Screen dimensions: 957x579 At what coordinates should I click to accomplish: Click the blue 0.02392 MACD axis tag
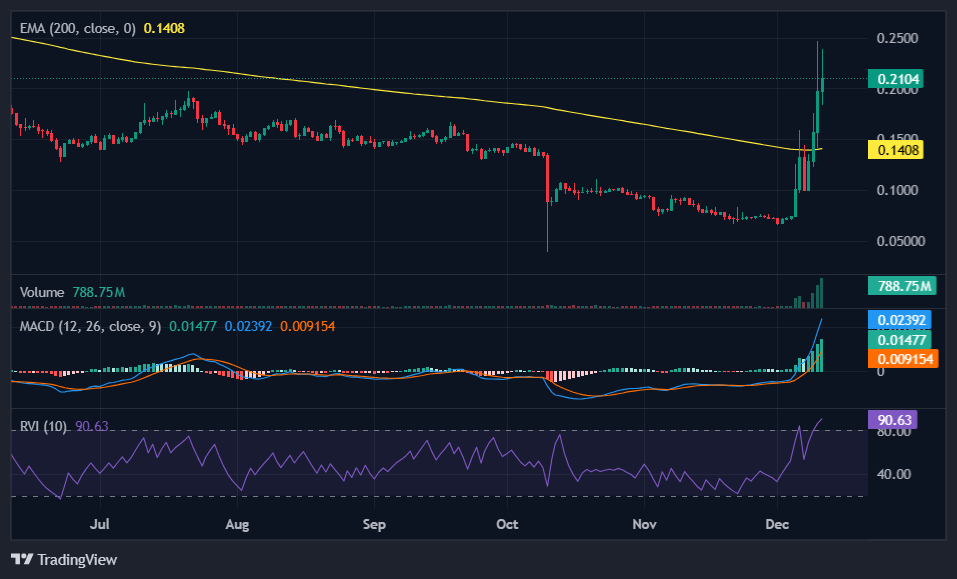(903, 320)
